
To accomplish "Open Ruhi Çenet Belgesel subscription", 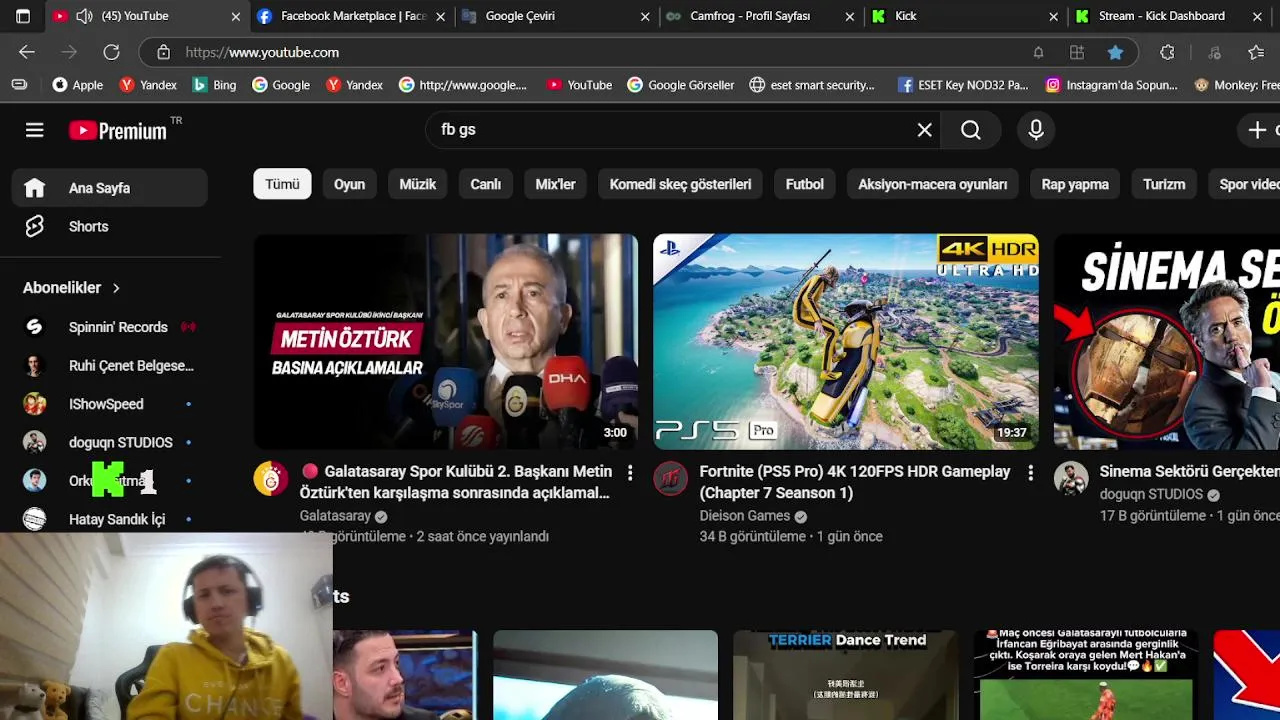I will [110, 366].
